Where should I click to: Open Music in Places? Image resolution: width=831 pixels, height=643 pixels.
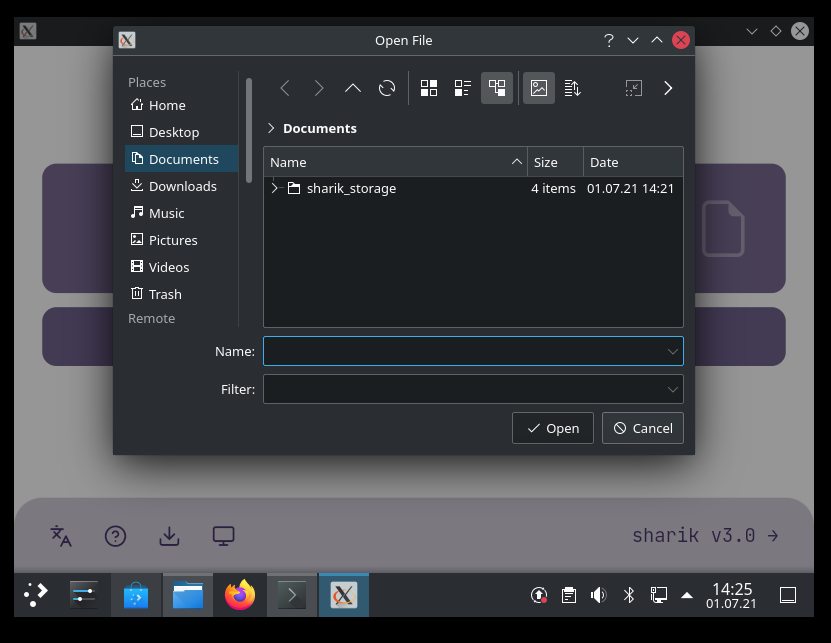click(182, 213)
